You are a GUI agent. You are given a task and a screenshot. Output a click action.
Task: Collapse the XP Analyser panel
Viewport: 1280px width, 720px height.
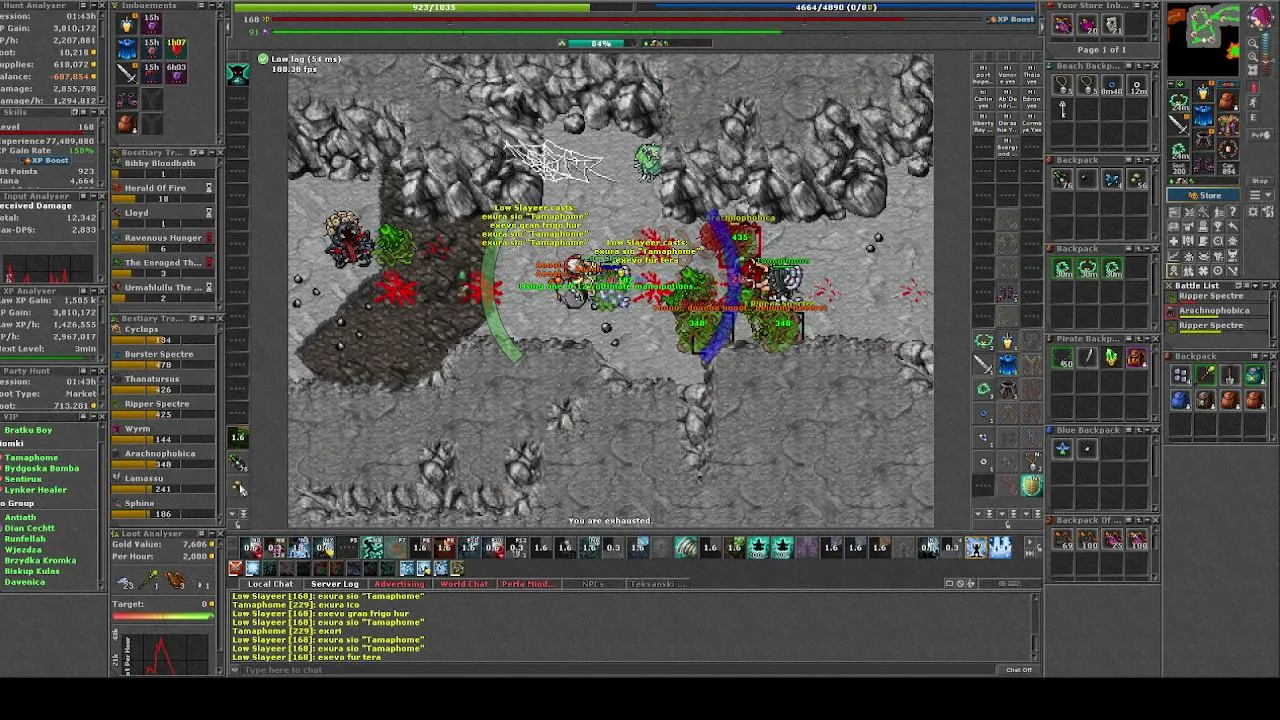tap(93, 291)
